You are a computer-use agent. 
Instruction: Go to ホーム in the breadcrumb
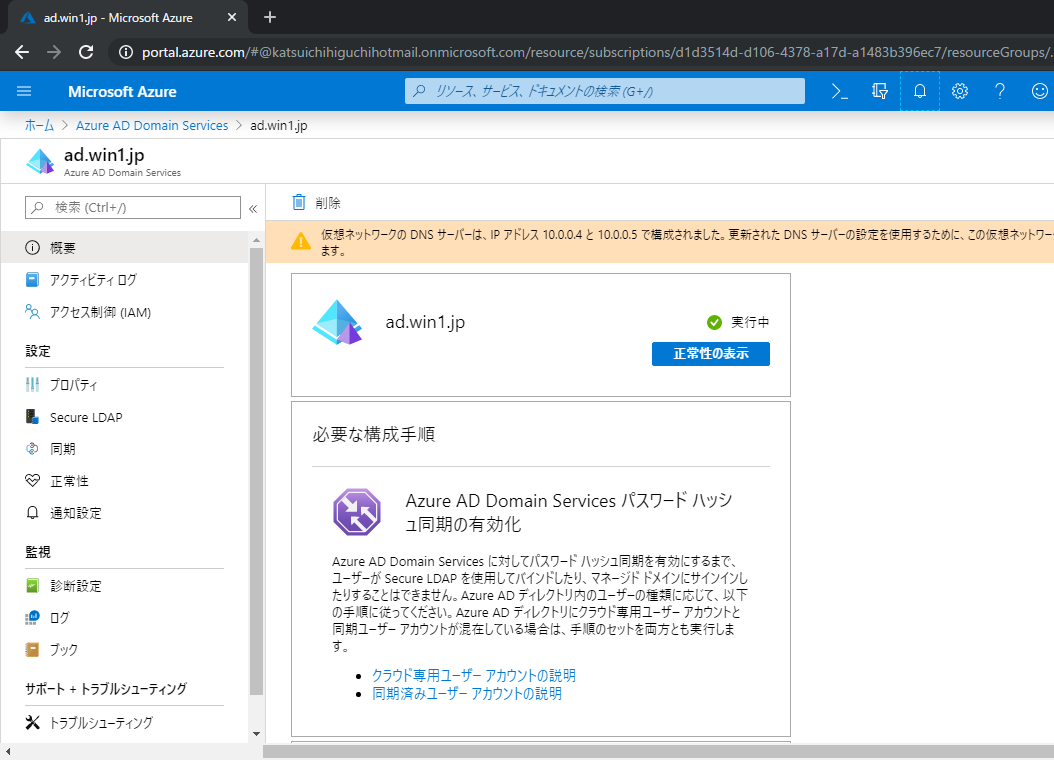pyautogui.click(x=39, y=125)
